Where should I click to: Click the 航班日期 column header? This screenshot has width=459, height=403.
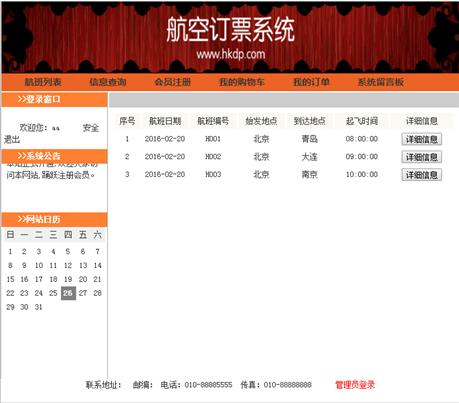165,121
